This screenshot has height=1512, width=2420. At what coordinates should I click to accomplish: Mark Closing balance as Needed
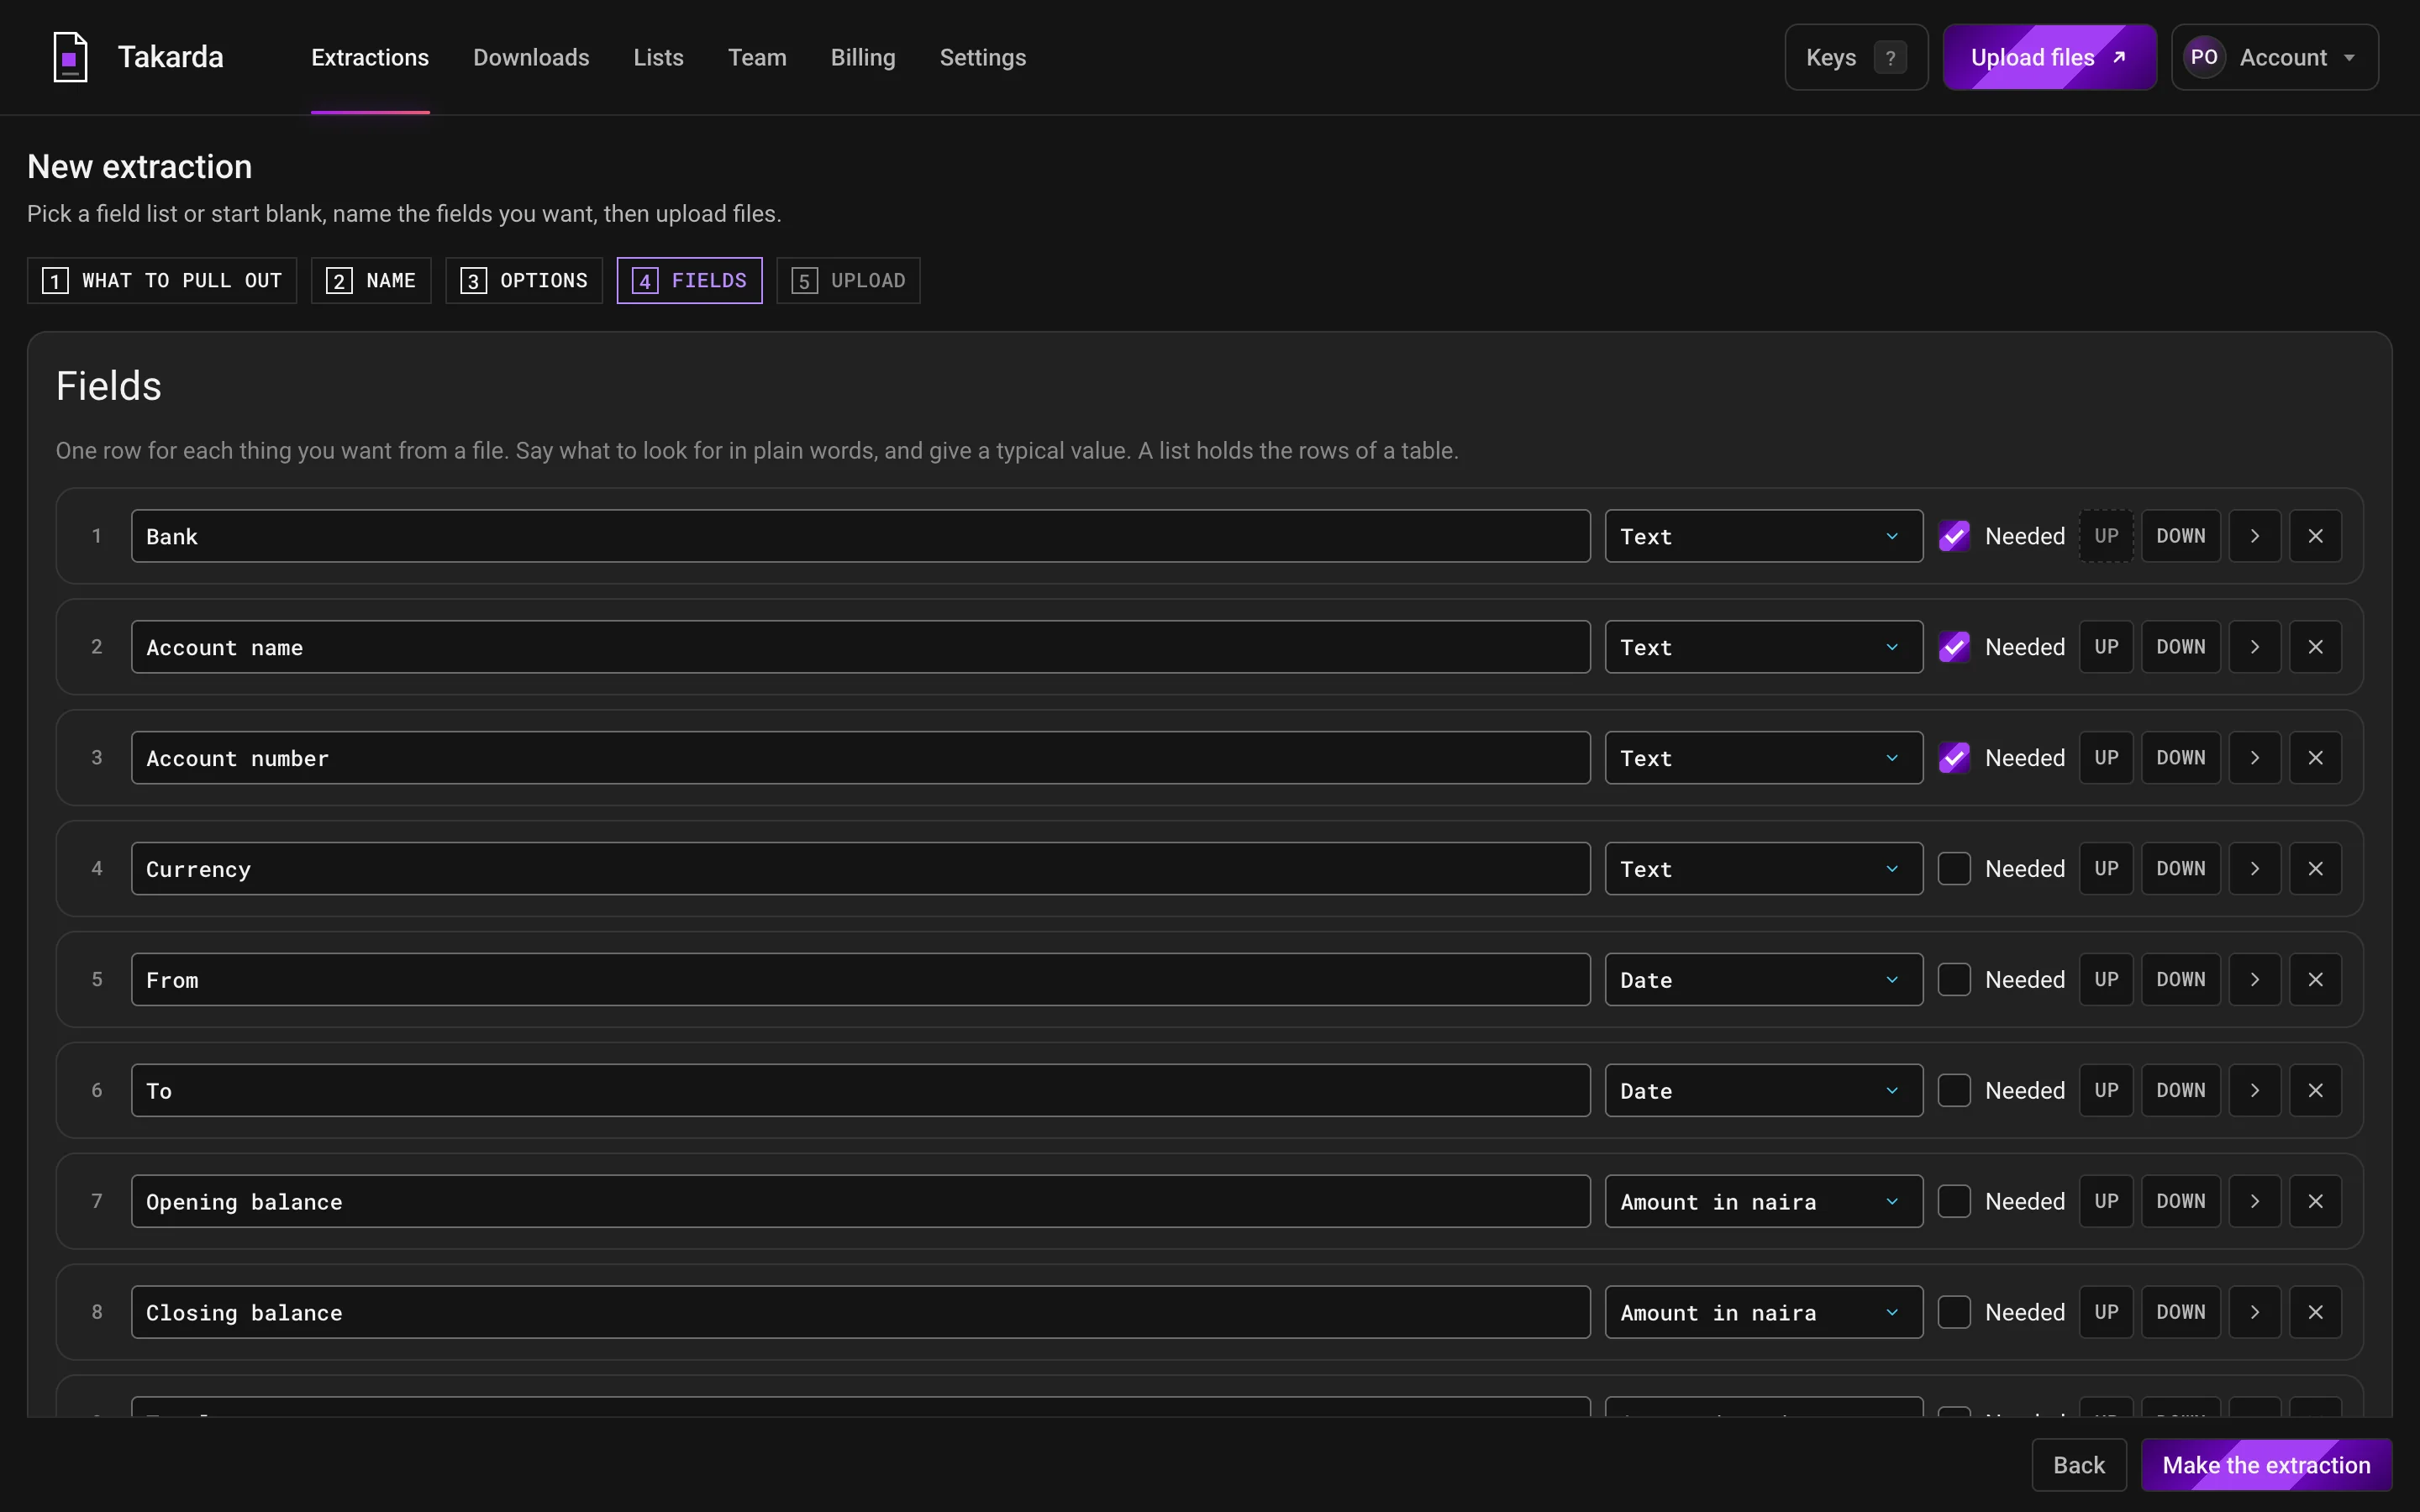1954,1312
